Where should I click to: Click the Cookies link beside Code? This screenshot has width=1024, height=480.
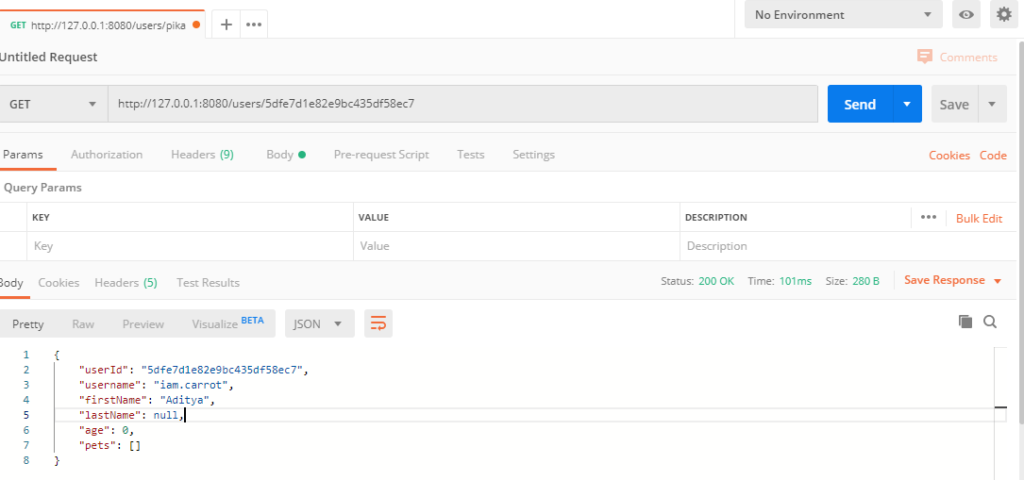[949, 155]
